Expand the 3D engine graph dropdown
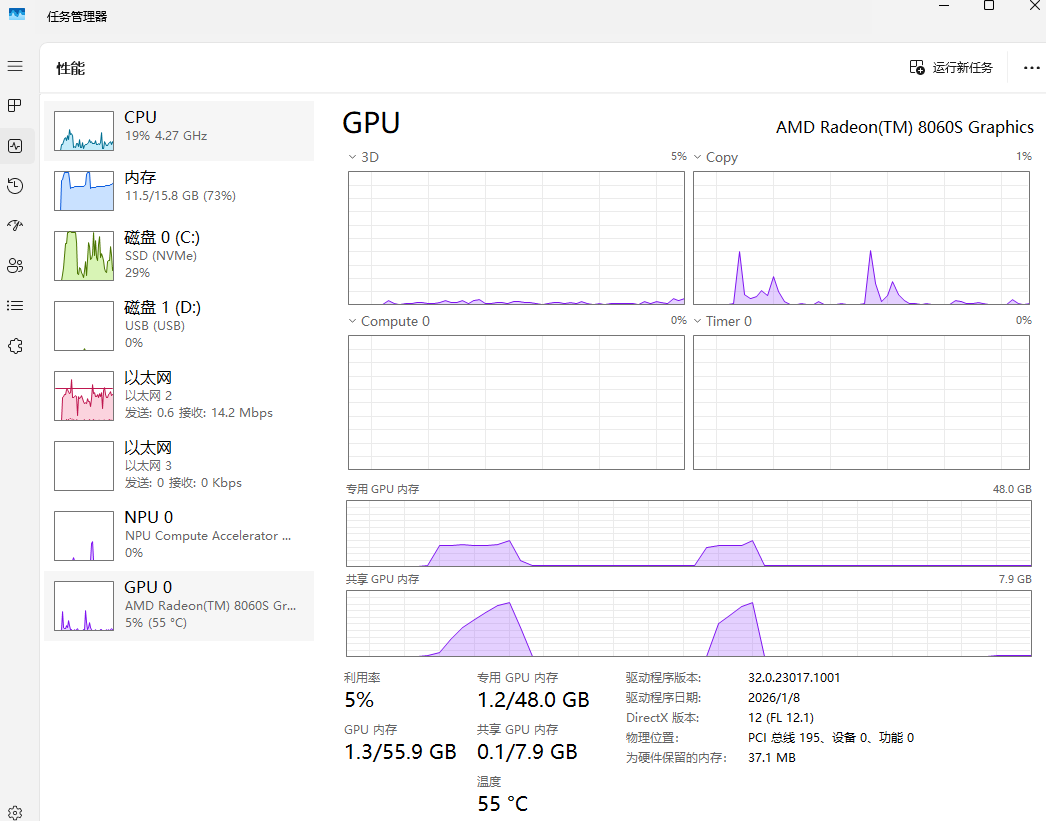The width and height of the screenshot is (1046, 821). pyautogui.click(x=352, y=157)
